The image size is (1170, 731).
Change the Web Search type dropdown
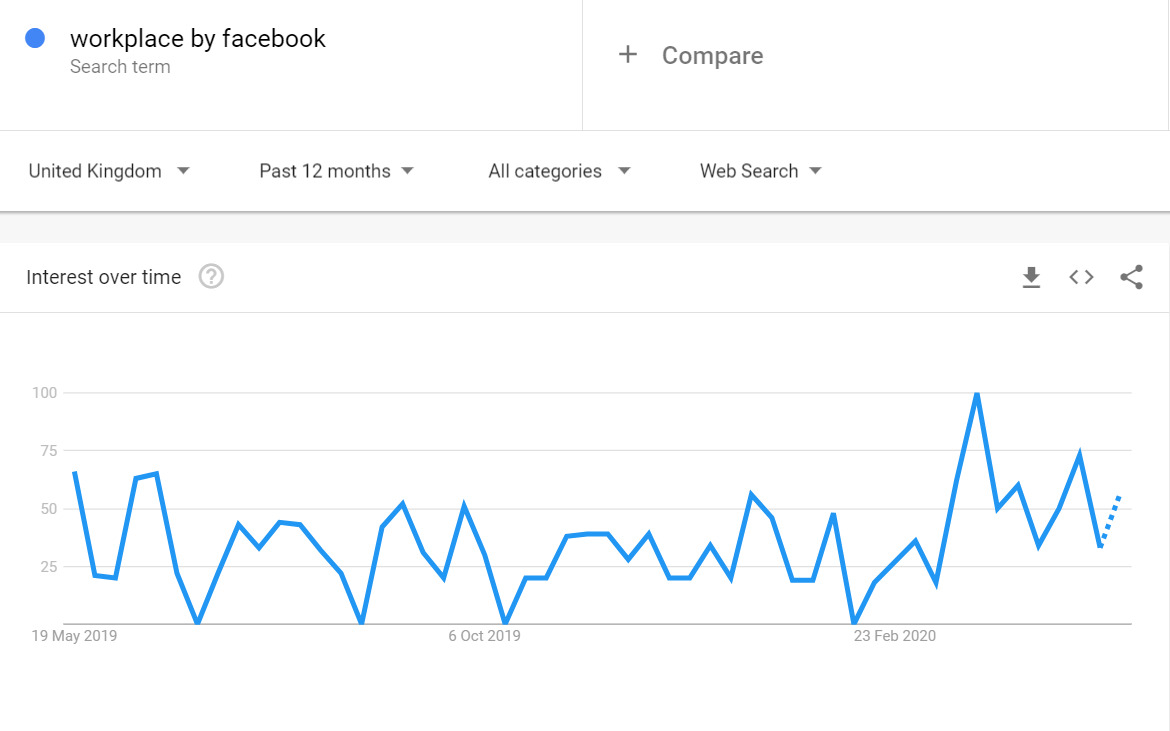(760, 171)
